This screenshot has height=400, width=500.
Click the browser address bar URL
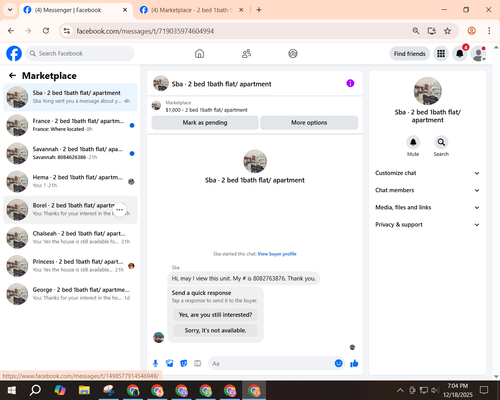pos(145,31)
